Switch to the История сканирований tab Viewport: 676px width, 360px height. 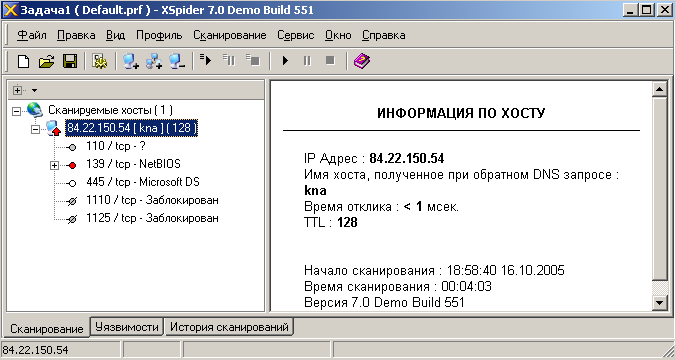[229, 327]
